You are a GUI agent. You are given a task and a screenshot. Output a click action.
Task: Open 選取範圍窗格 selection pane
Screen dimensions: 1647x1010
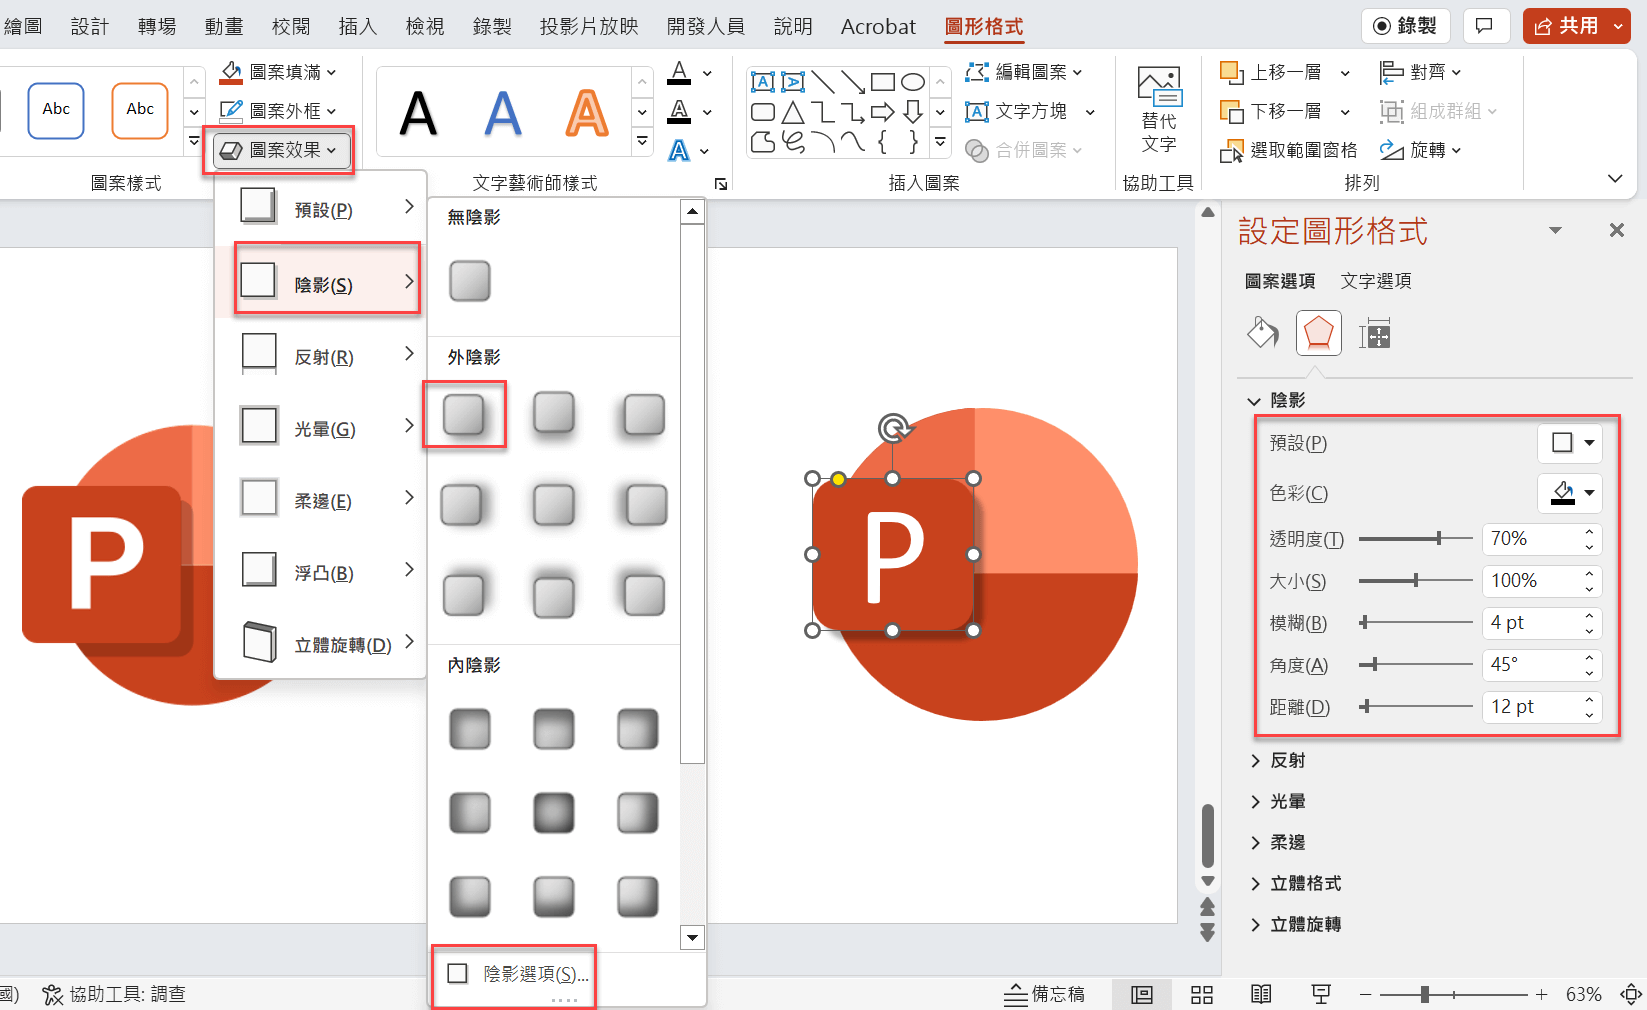(1289, 150)
